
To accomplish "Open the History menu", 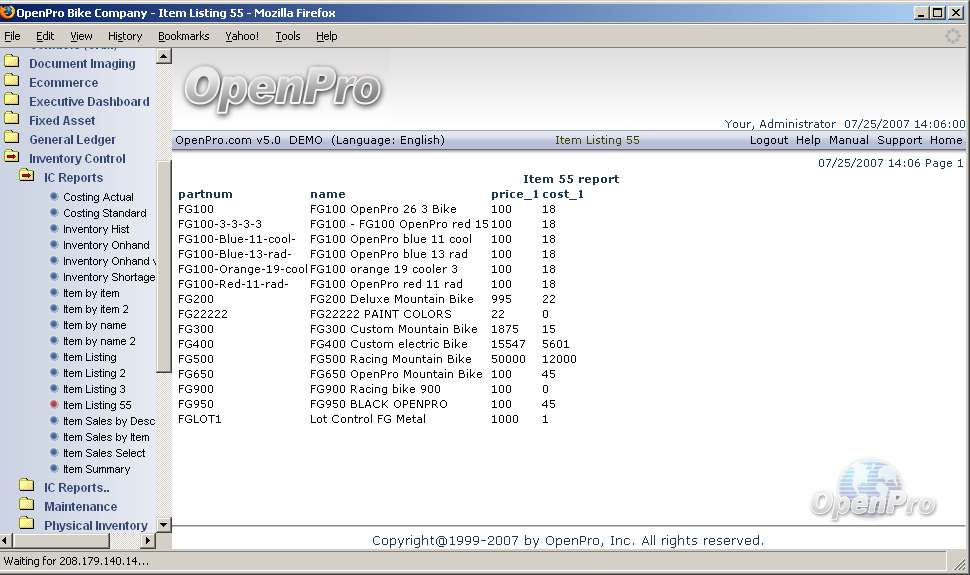I will (125, 36).
